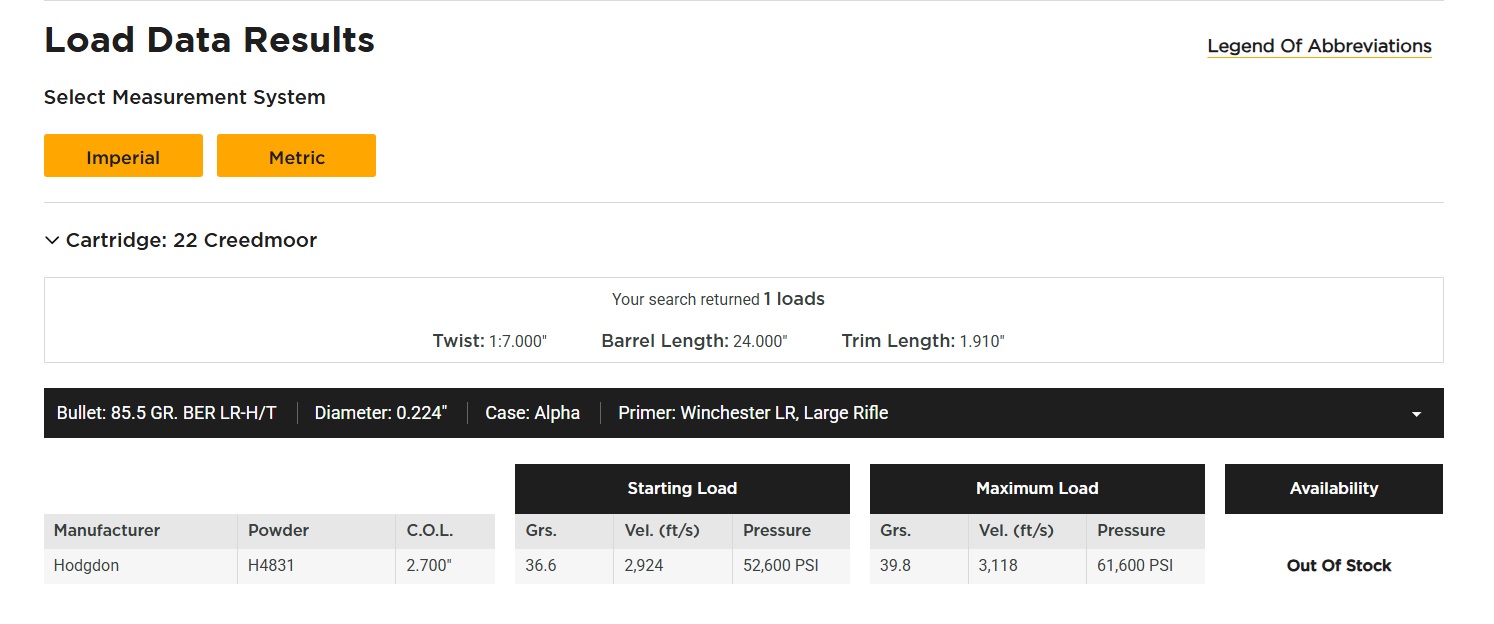Click the 61,600 PSI pressure cell

tap(1135, 566)
